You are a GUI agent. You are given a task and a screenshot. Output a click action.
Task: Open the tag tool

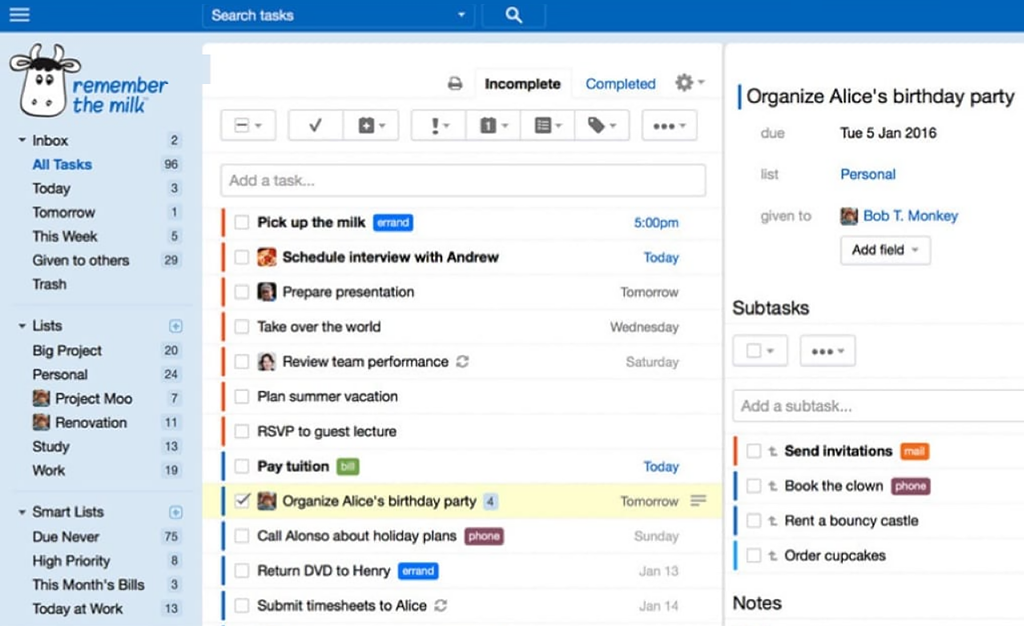[601, 125]
